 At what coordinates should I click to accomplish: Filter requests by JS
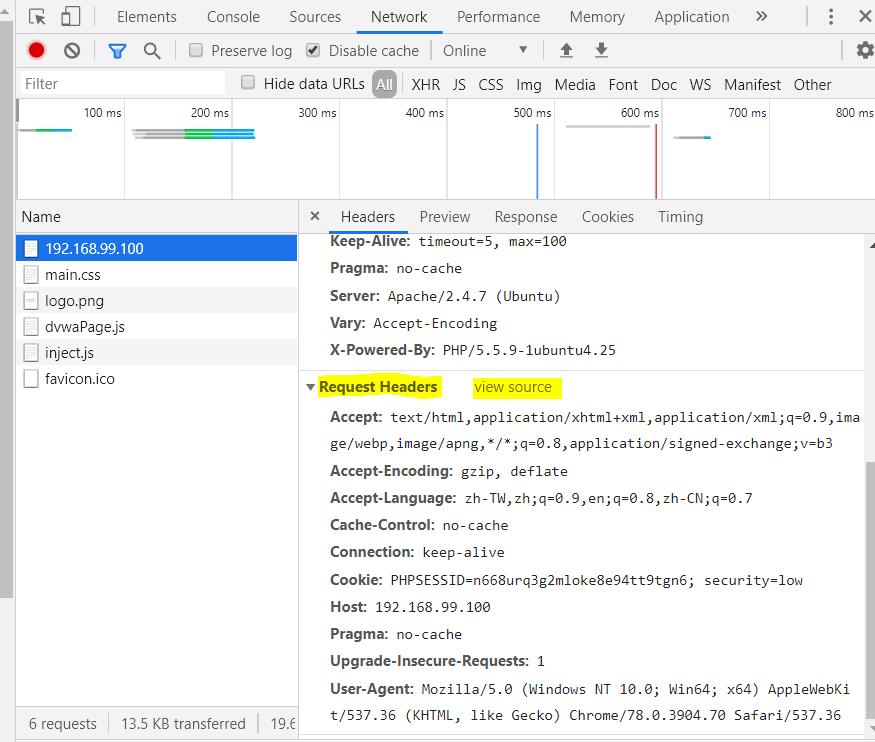[459, 85]
